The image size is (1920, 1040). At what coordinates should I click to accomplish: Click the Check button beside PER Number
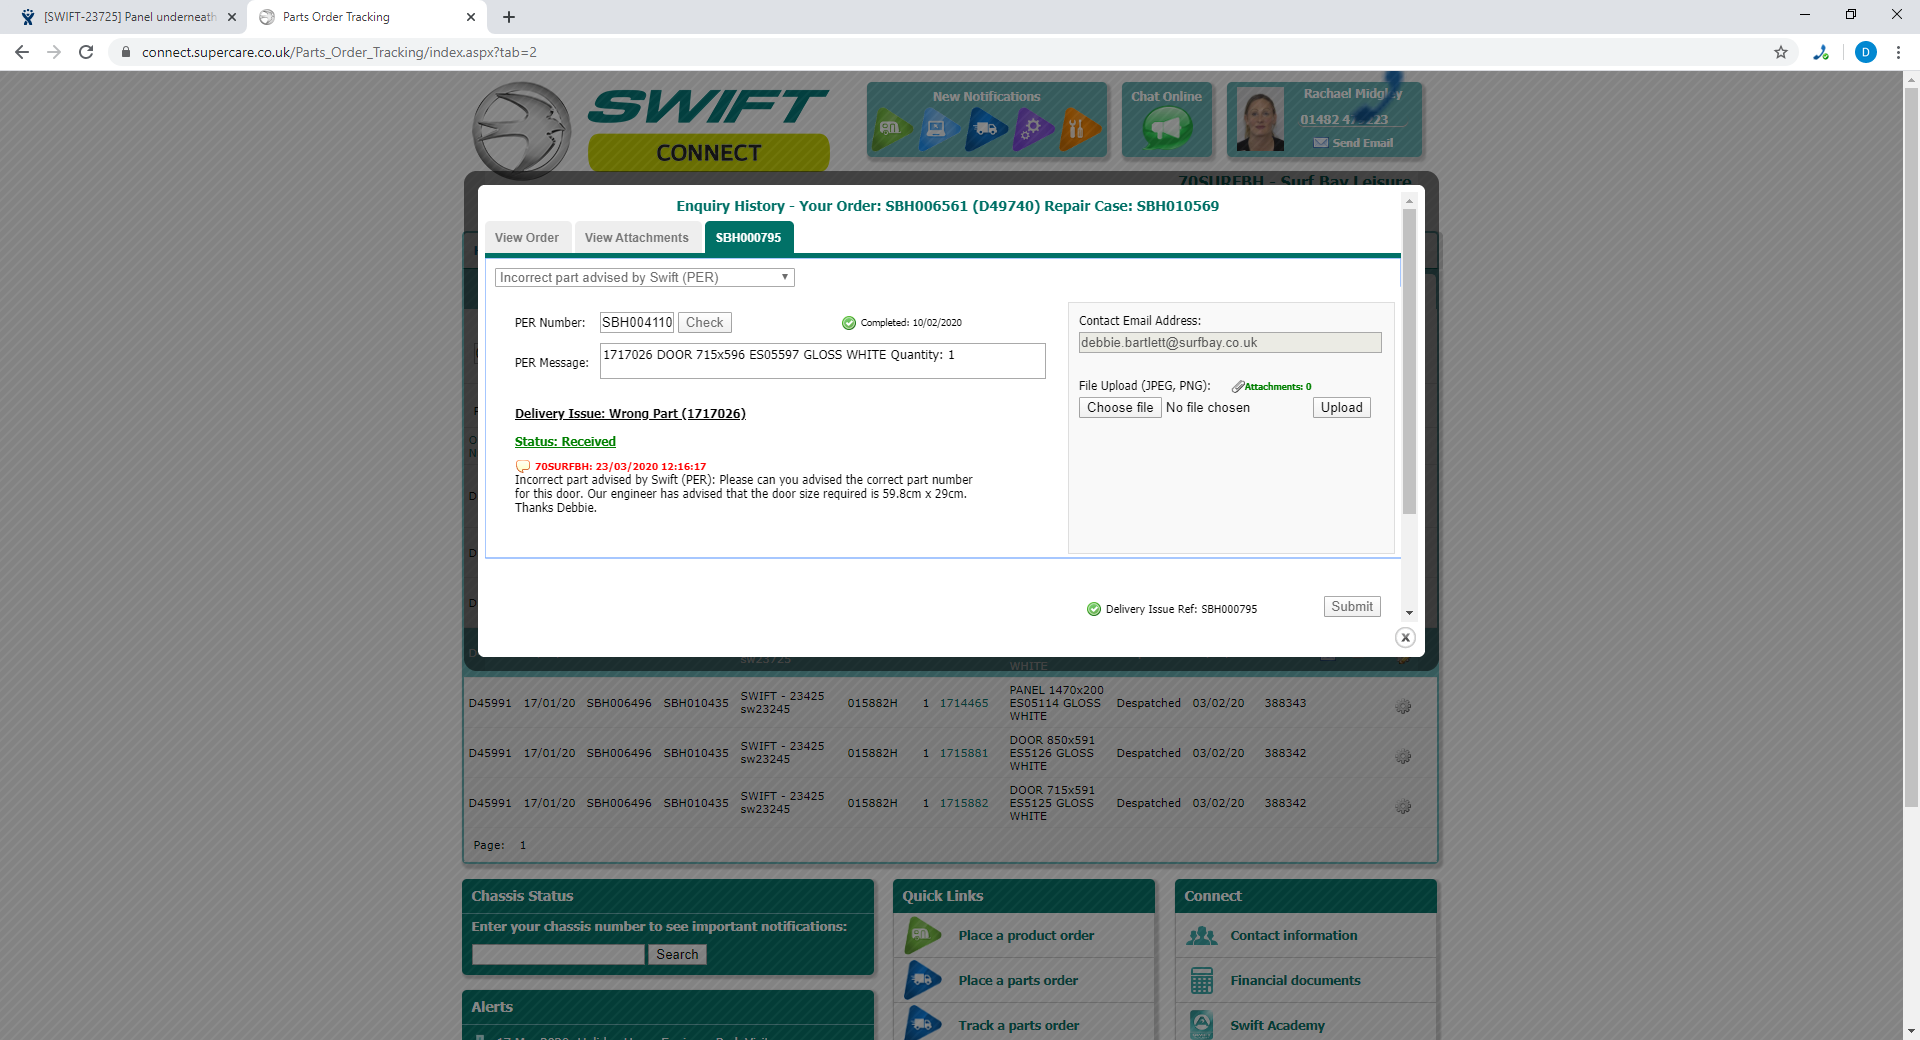[x=705, y=322]
